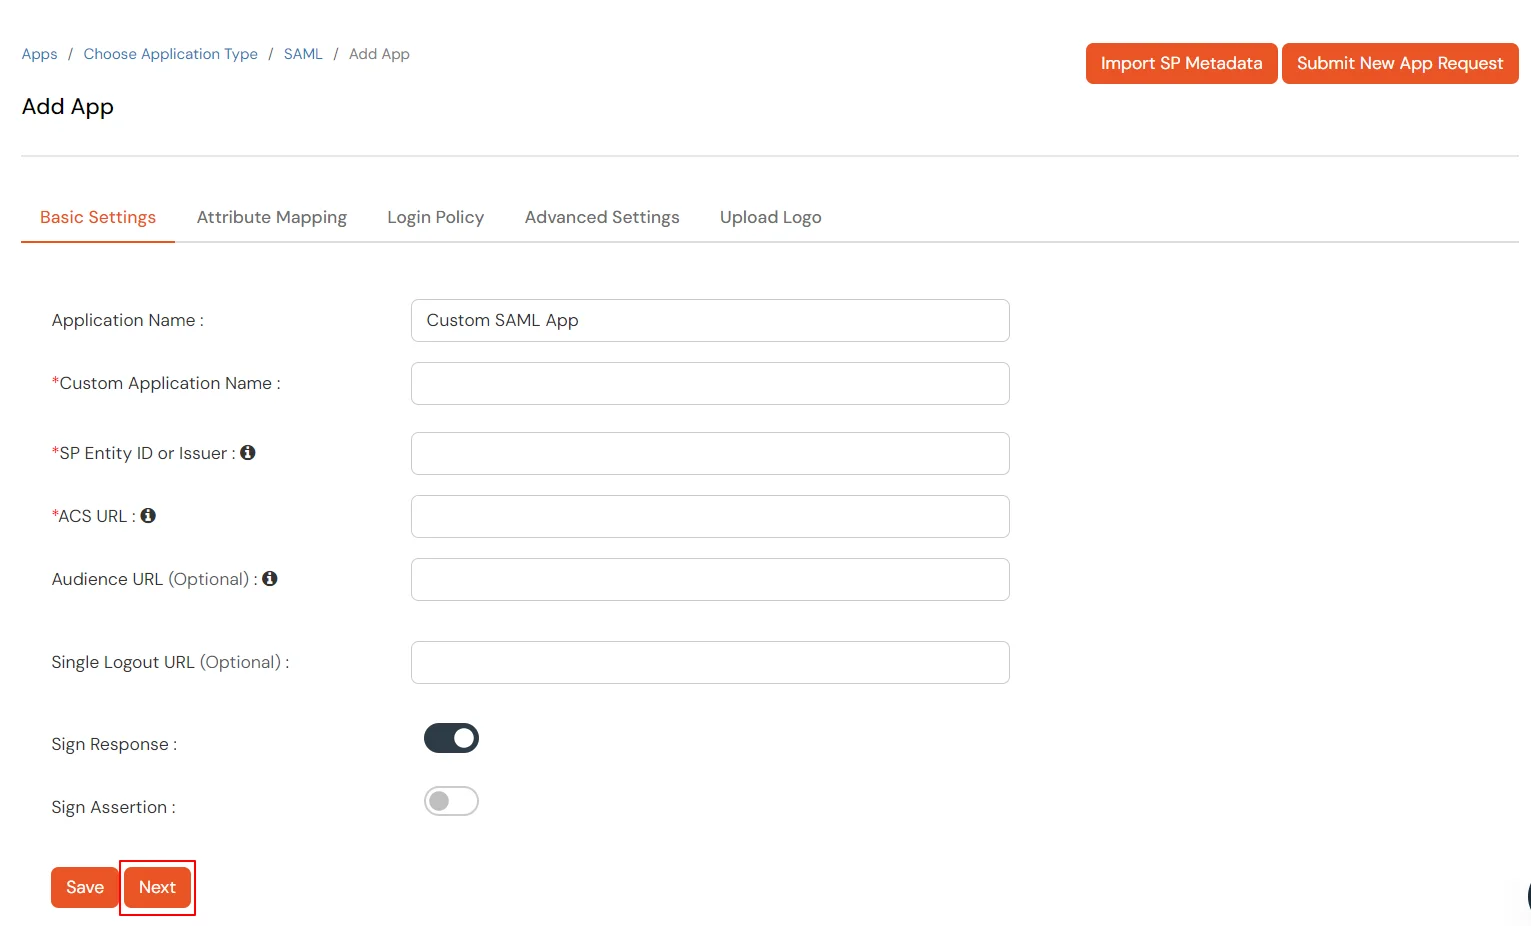Click the Save button
This screenshot has height=926, width=1531.
(x=84, y=887)
